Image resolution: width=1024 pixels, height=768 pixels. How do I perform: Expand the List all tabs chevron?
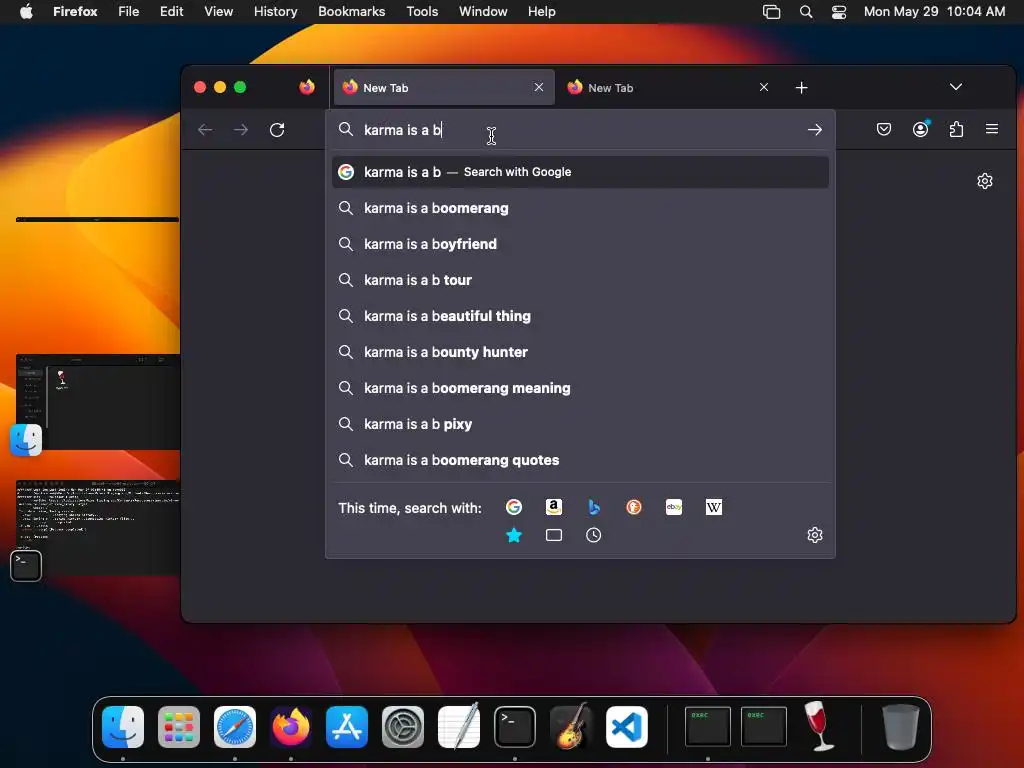[955, 87]
